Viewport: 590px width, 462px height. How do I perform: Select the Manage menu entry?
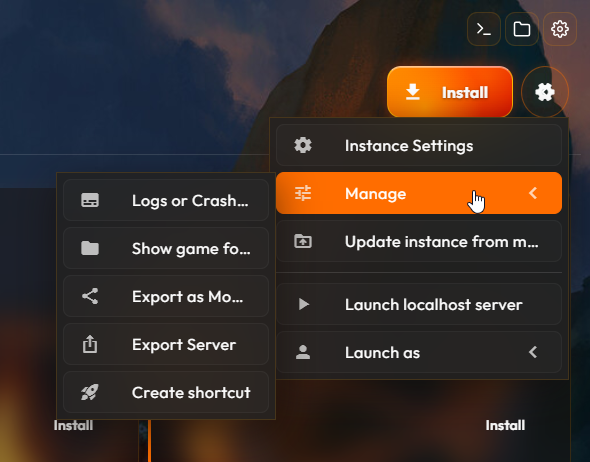[419, 193]
